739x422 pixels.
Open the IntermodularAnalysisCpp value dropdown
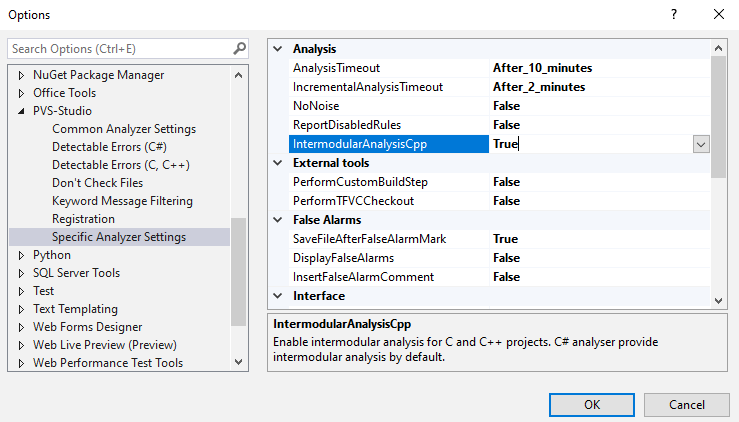pyautogui.click(x=701, y=144)
